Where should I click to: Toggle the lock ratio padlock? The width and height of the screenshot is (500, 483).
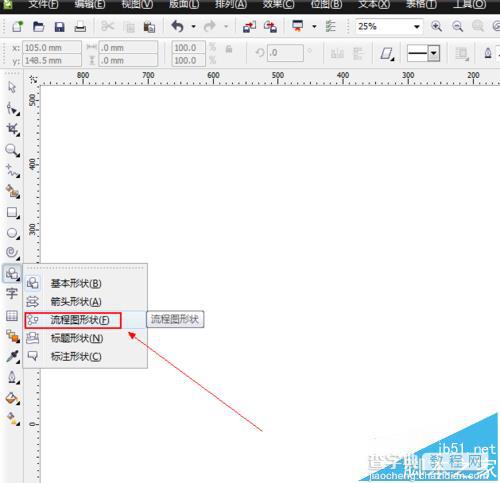[229, 49]
